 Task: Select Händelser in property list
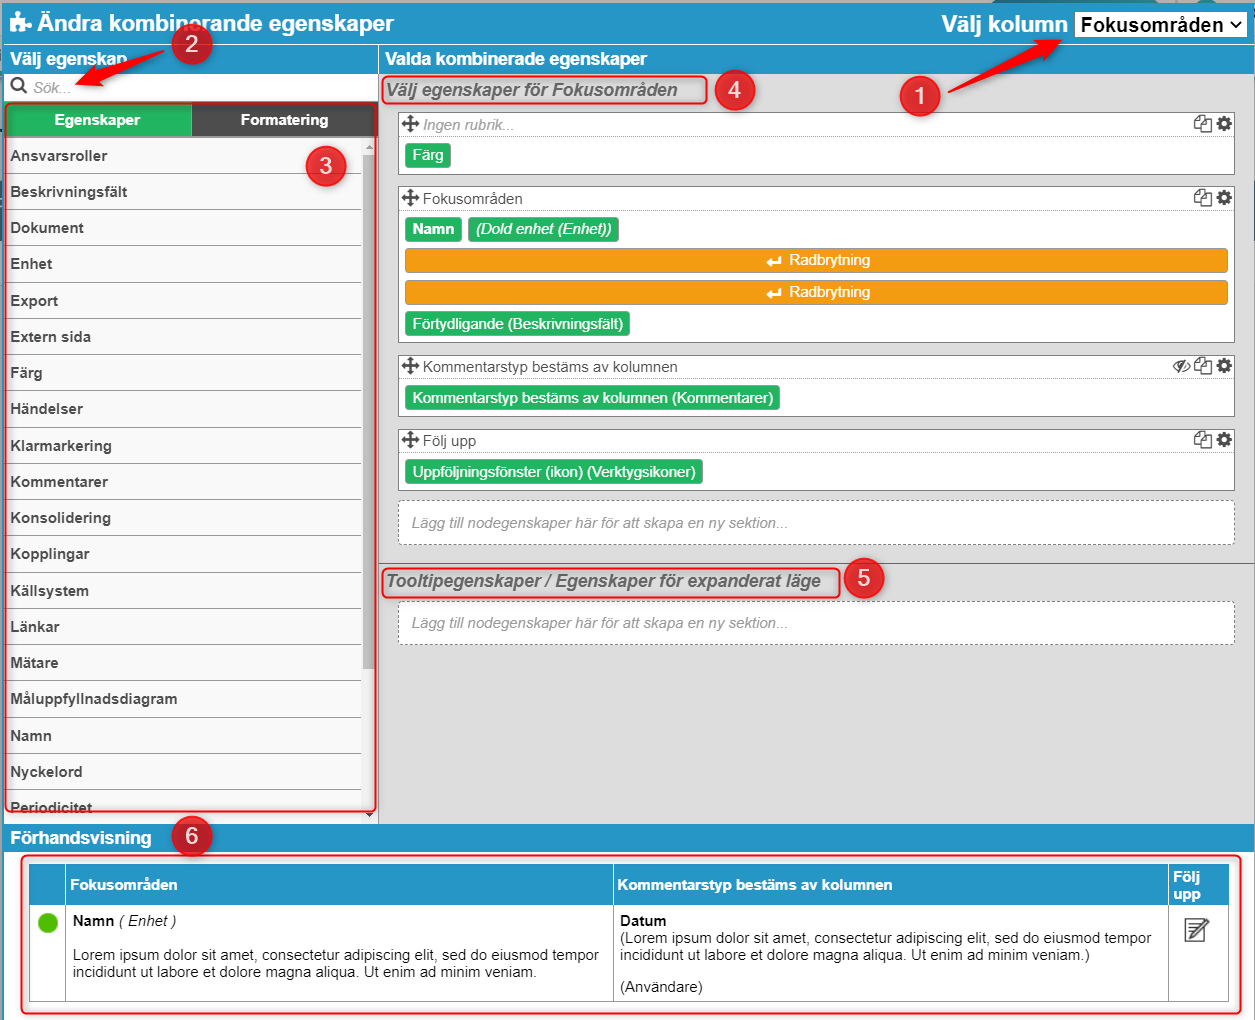point(184,409)
